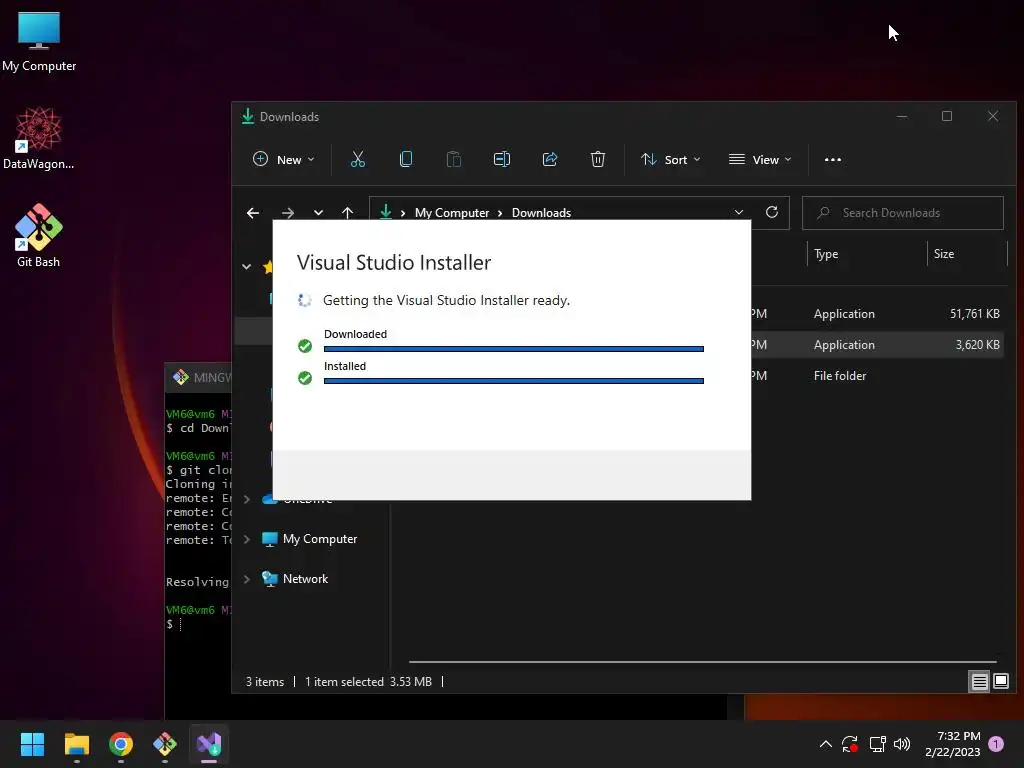Image resolution: width=1024 pixels, height=768 pixels.
Task: Sort by the Size column header
Action: click(x=944, y=254)
